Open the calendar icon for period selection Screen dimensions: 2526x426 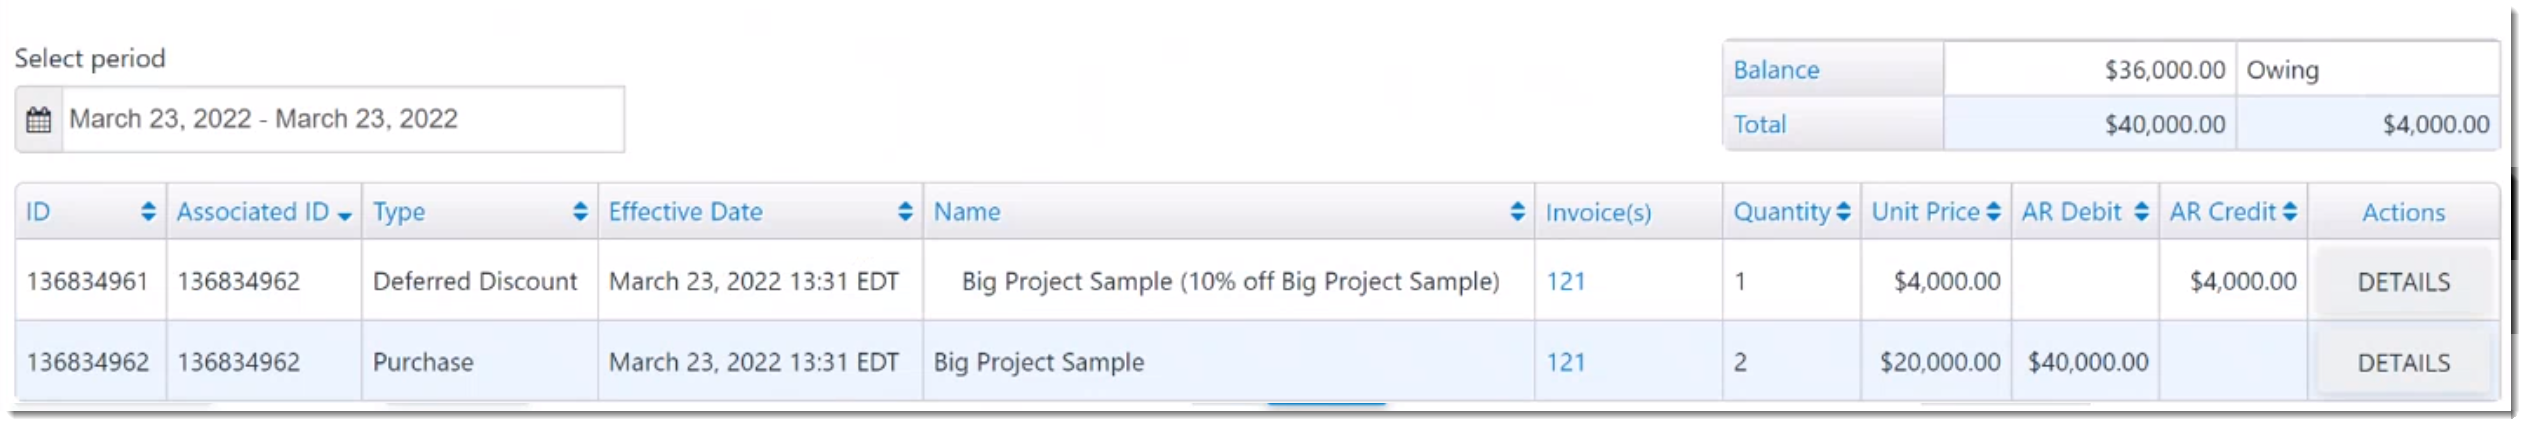tap(39, 120)
